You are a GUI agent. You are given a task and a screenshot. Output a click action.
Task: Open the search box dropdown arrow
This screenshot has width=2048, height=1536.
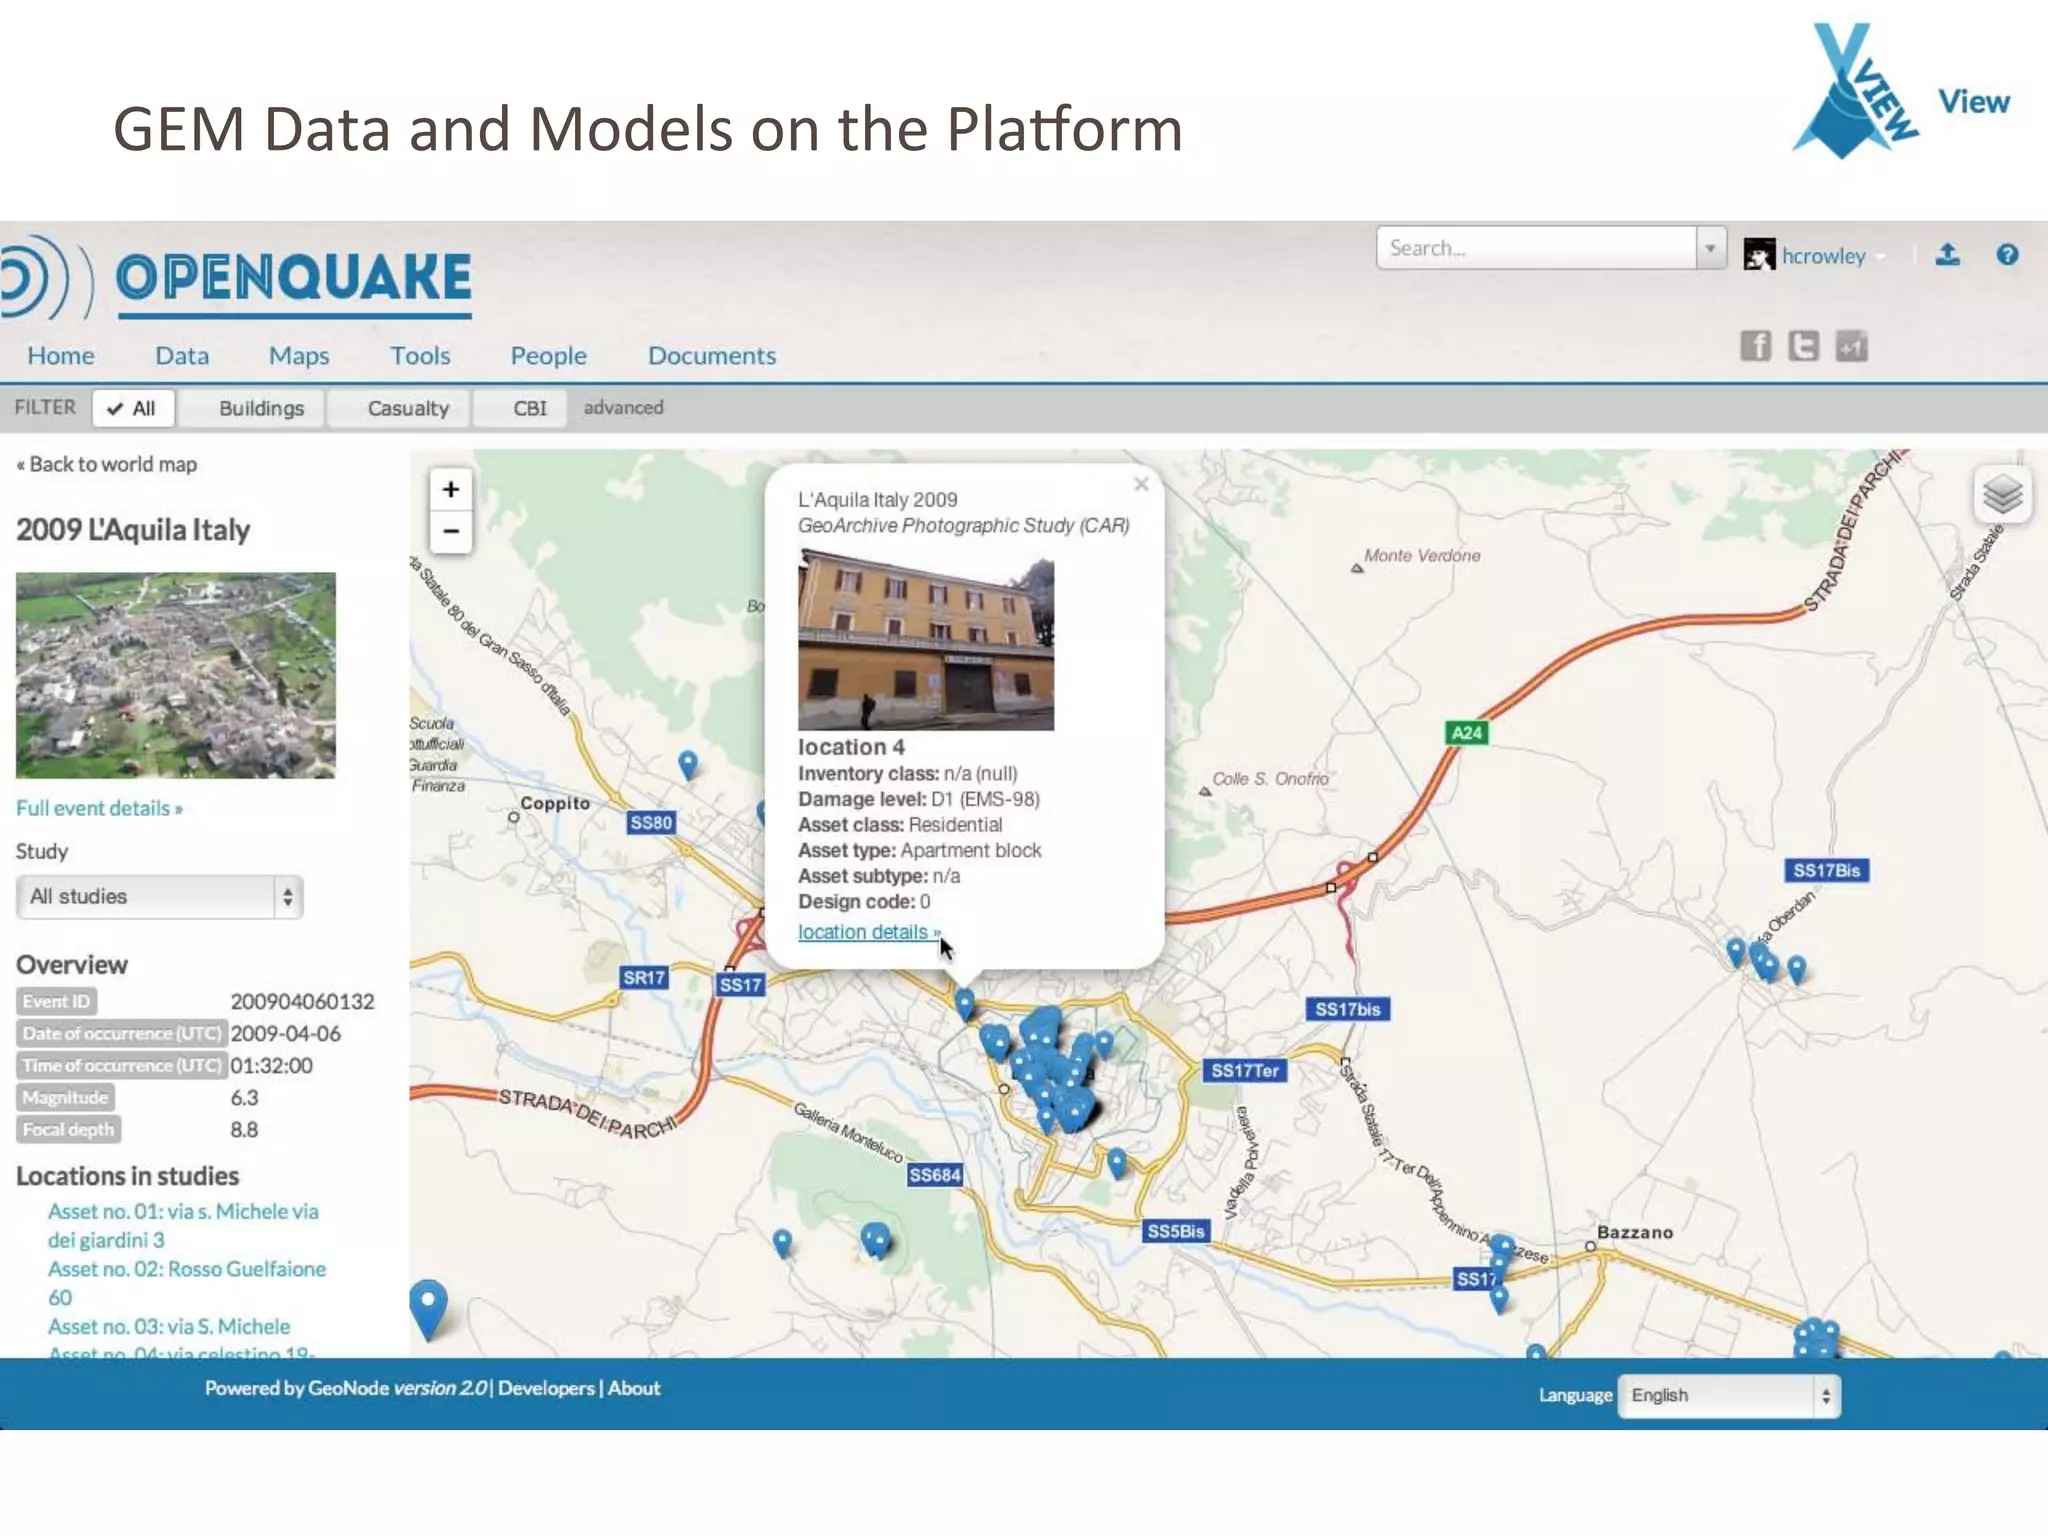tap(1710, 248)
